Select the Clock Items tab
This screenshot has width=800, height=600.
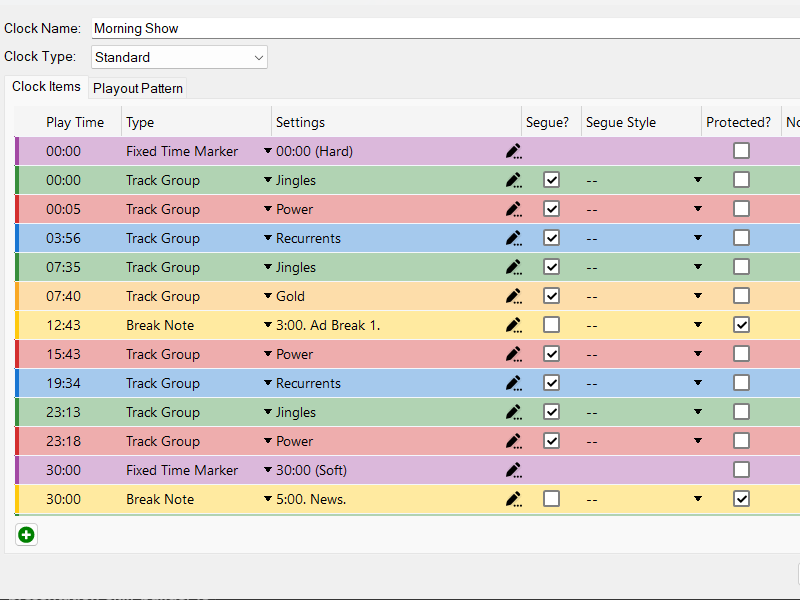click(x=46, y=87)
